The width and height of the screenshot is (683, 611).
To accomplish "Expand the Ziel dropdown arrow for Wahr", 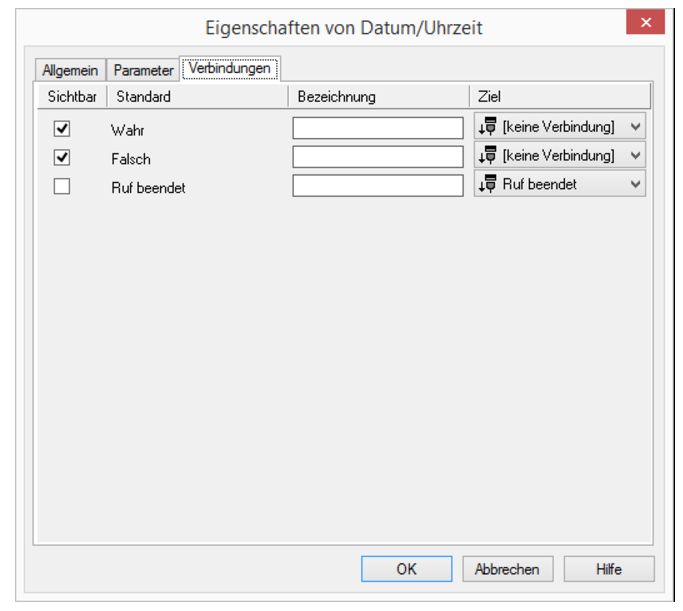I will 635,127.
